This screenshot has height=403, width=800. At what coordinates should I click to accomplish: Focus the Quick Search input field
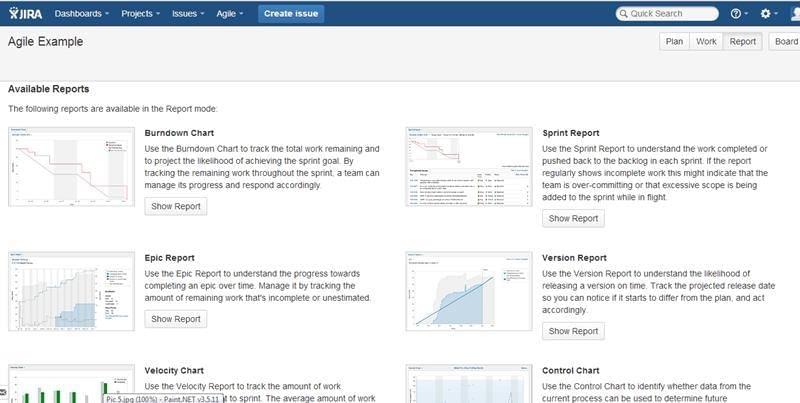pos(667,14)
